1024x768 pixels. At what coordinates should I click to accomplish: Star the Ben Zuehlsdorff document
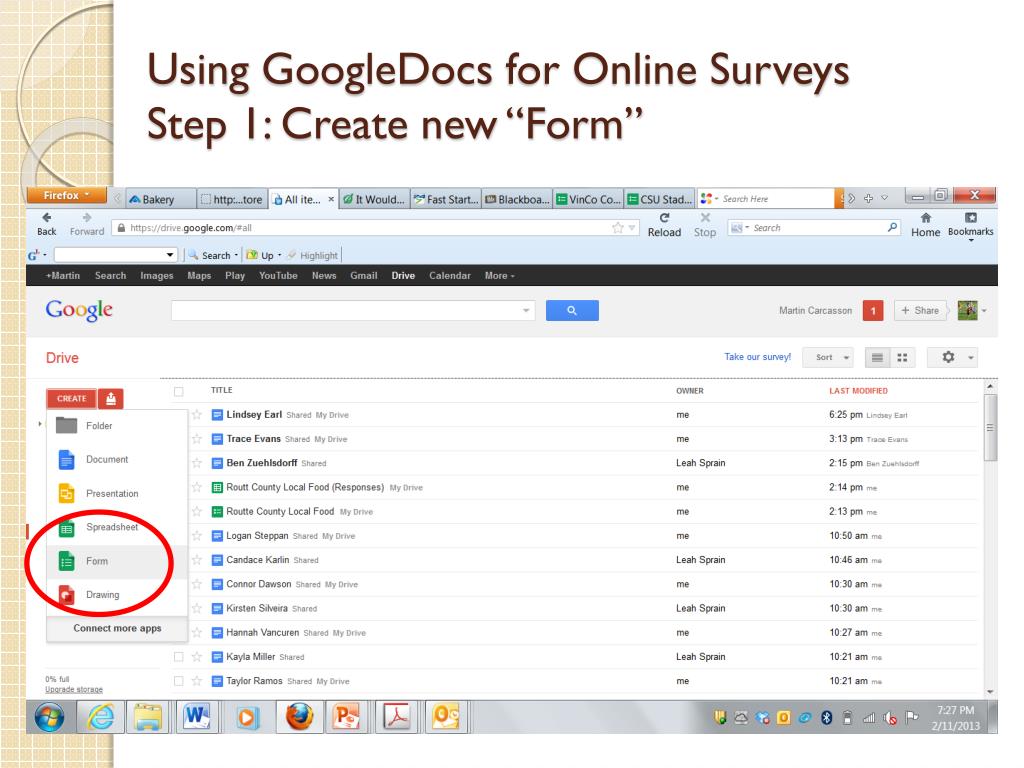197,463
